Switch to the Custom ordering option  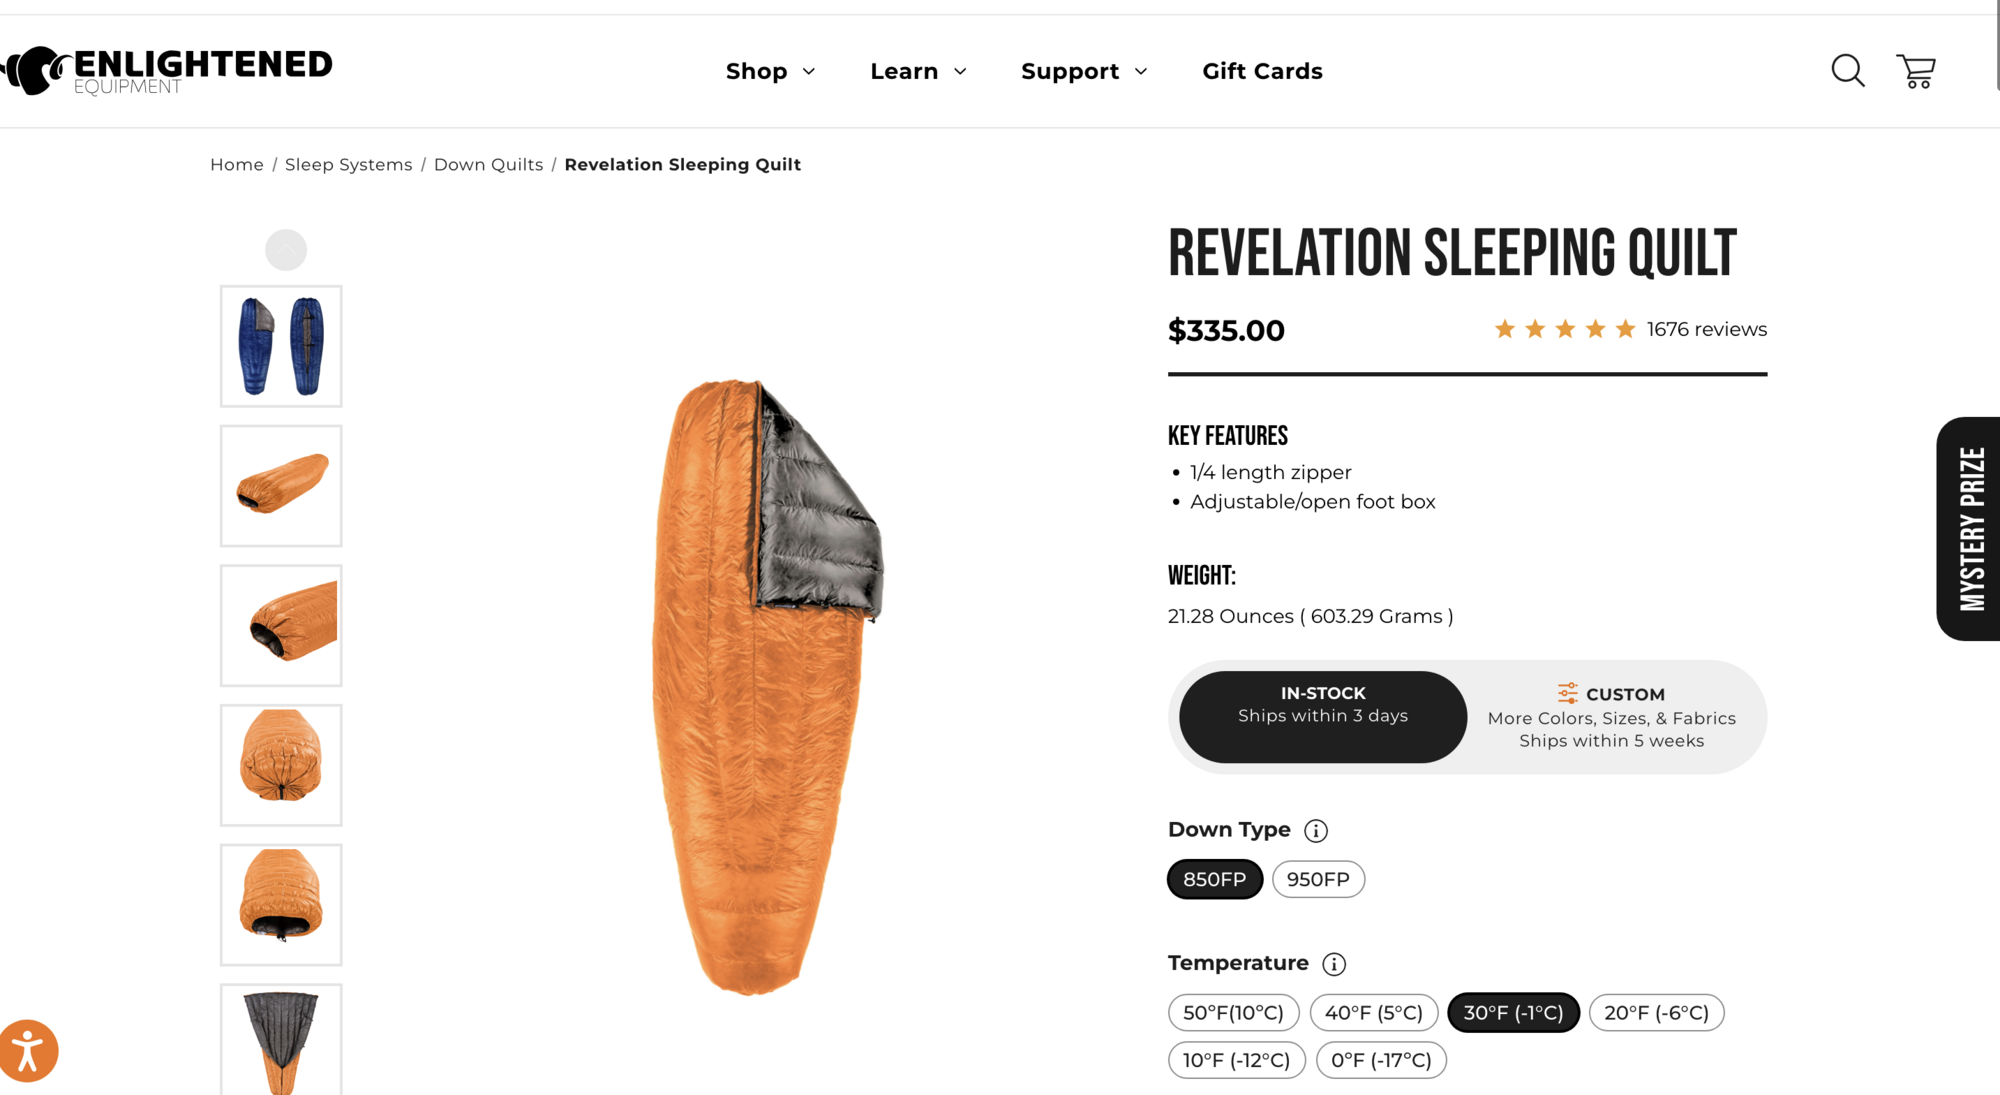[1611, 717]
